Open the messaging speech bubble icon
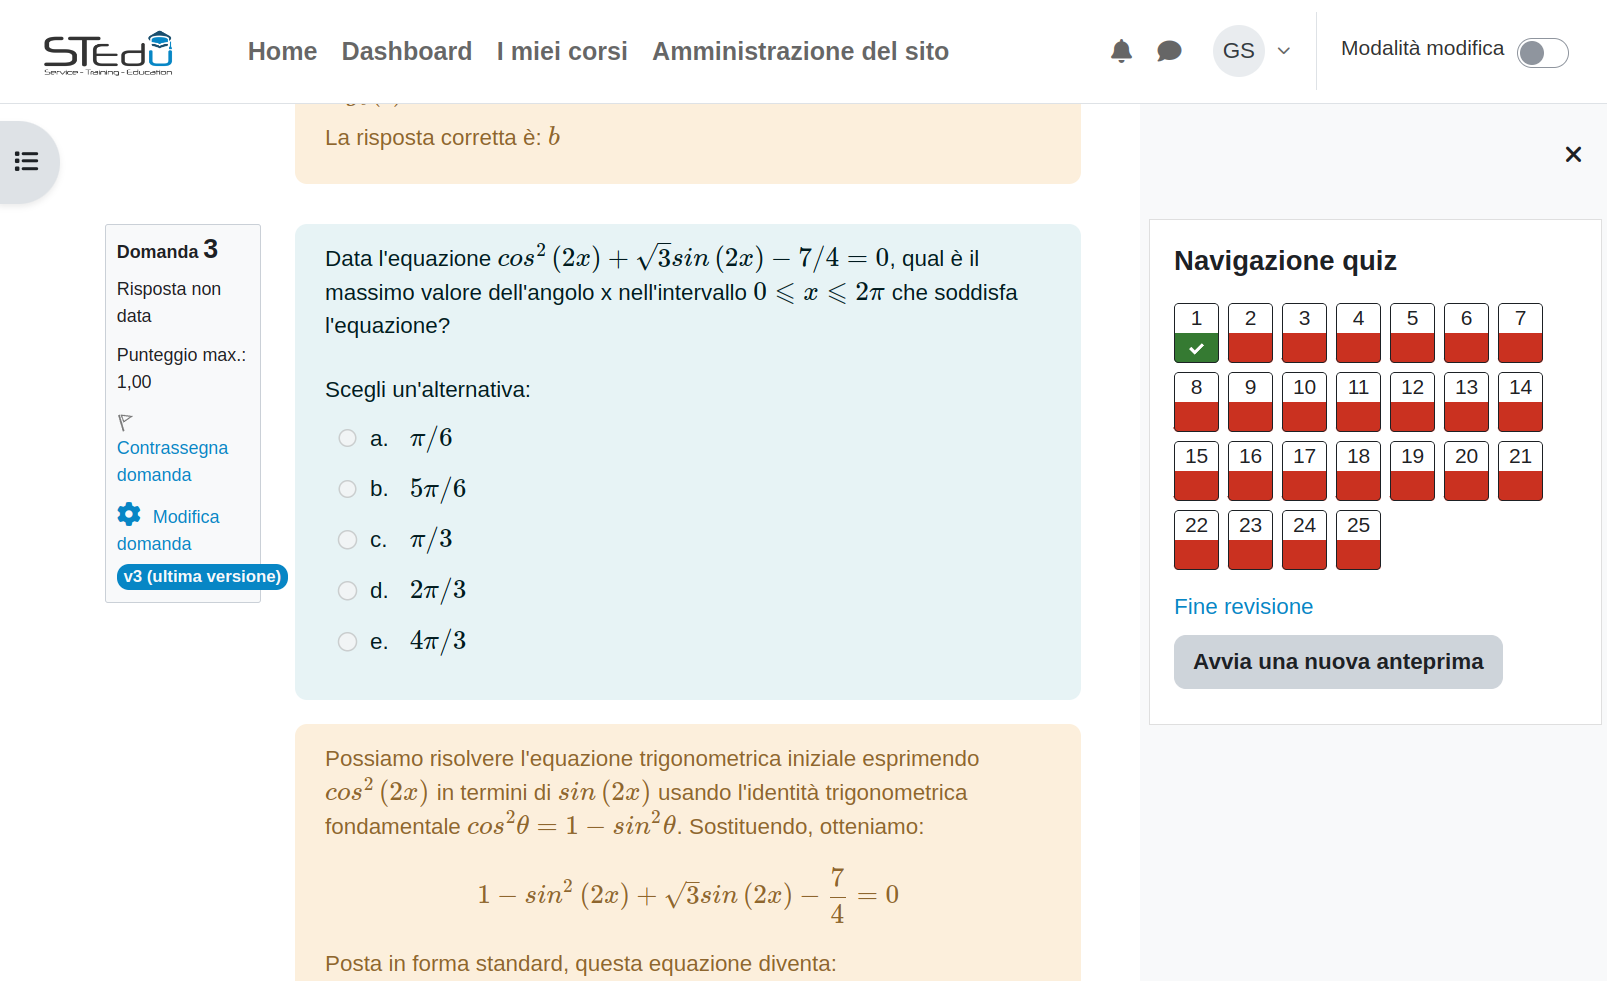The height and width of the screenshot is (981, 1607). 1169,51
